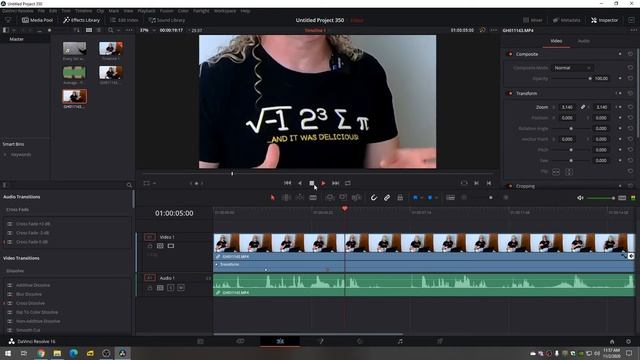Select the arrow Selection Mode tool
640x360 pixels.
(273, 198)
